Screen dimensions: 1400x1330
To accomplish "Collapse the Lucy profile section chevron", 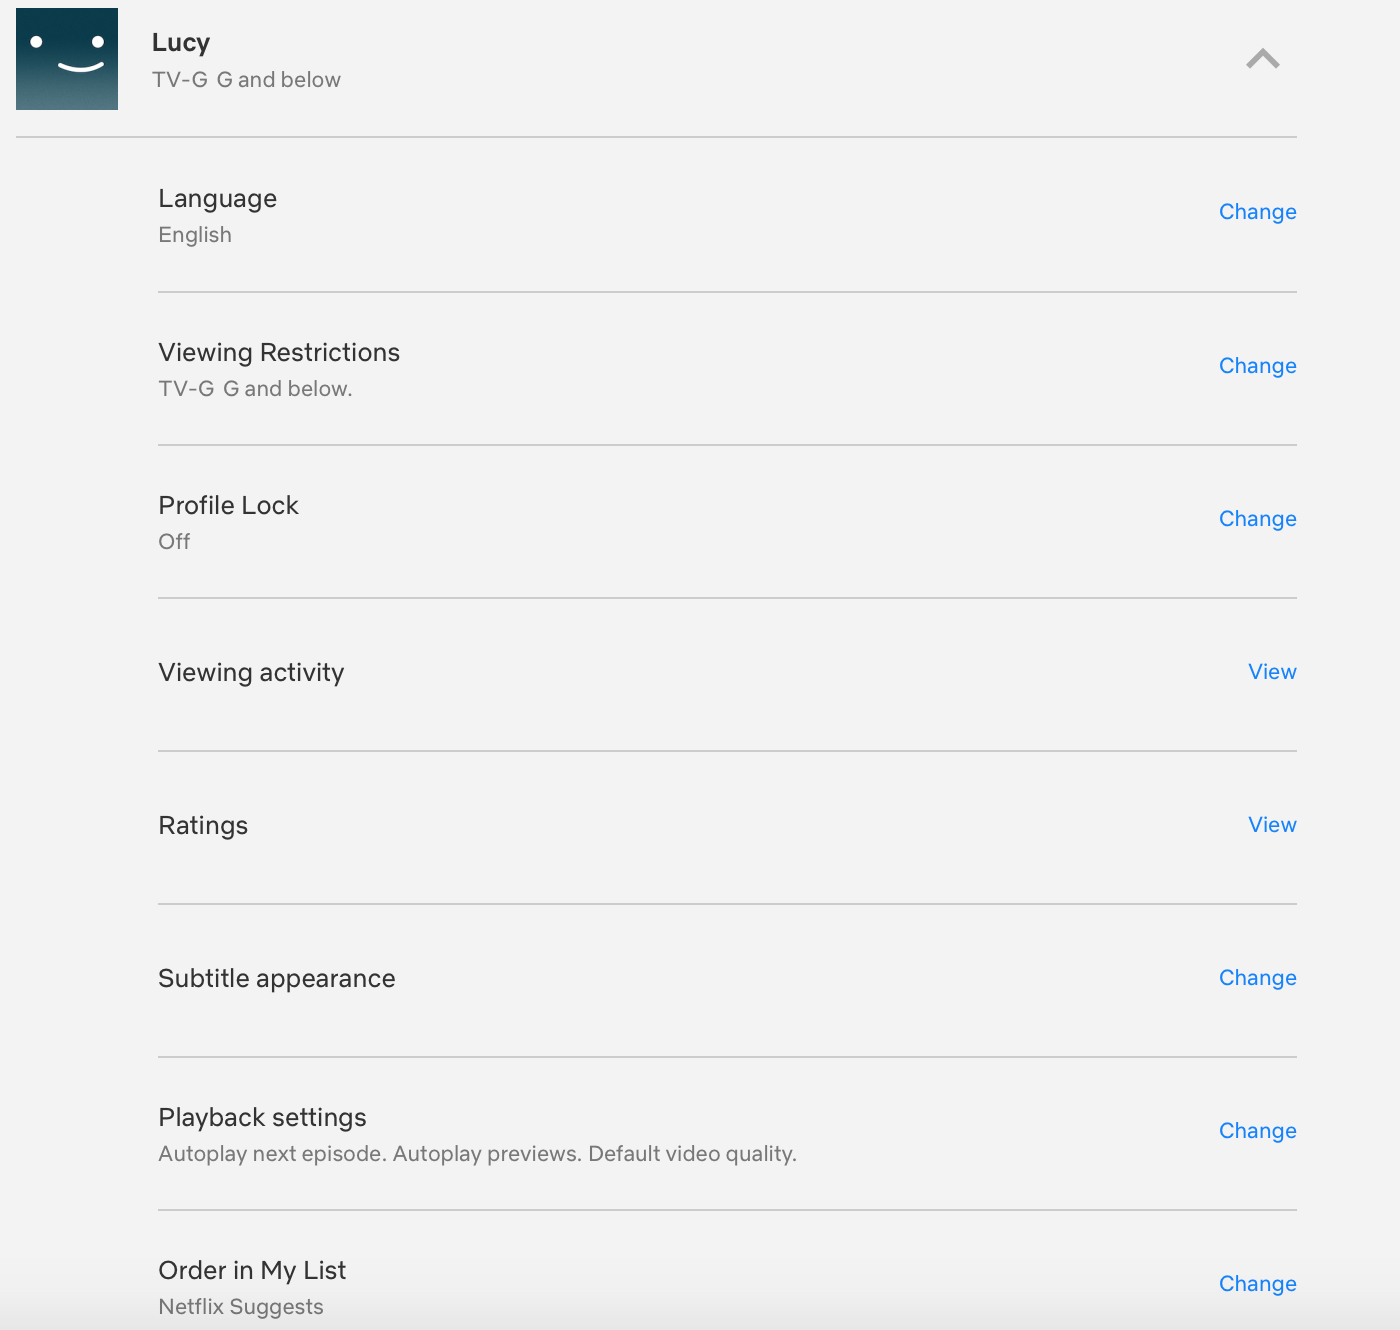I will pyautogui.click(x=1263, y=59).
